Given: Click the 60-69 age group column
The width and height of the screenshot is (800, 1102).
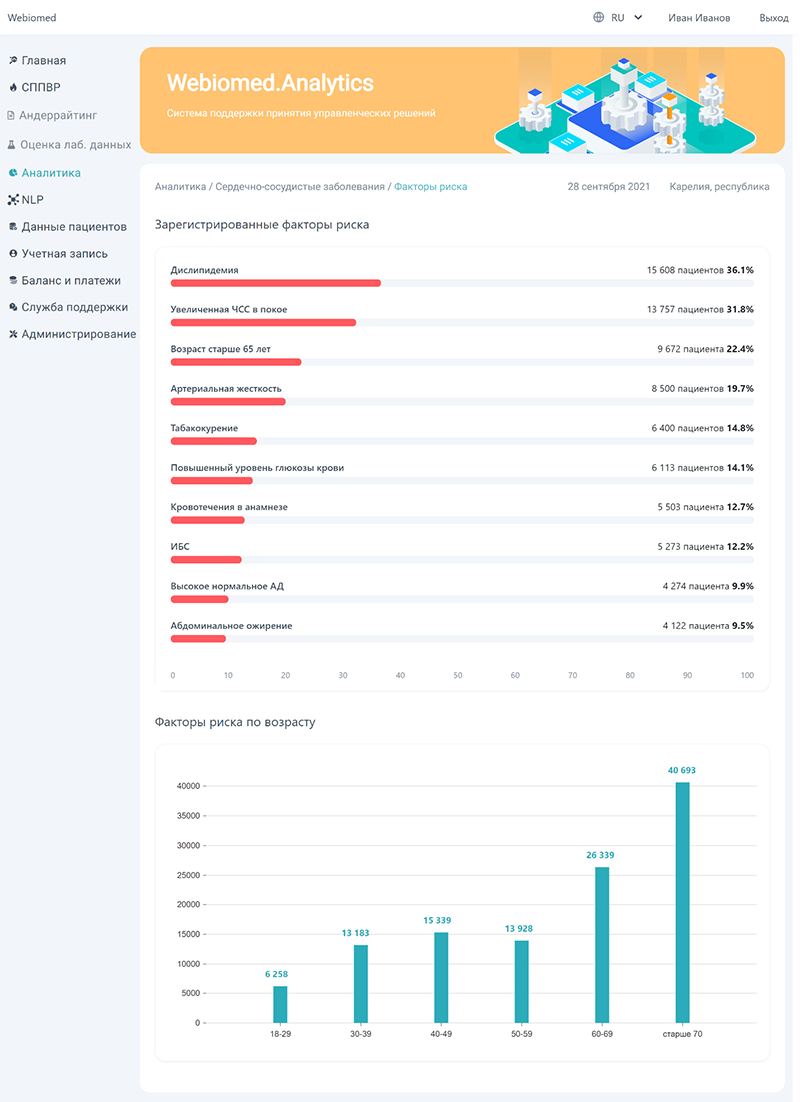Looking at the screenshot, I should (602, 945).
